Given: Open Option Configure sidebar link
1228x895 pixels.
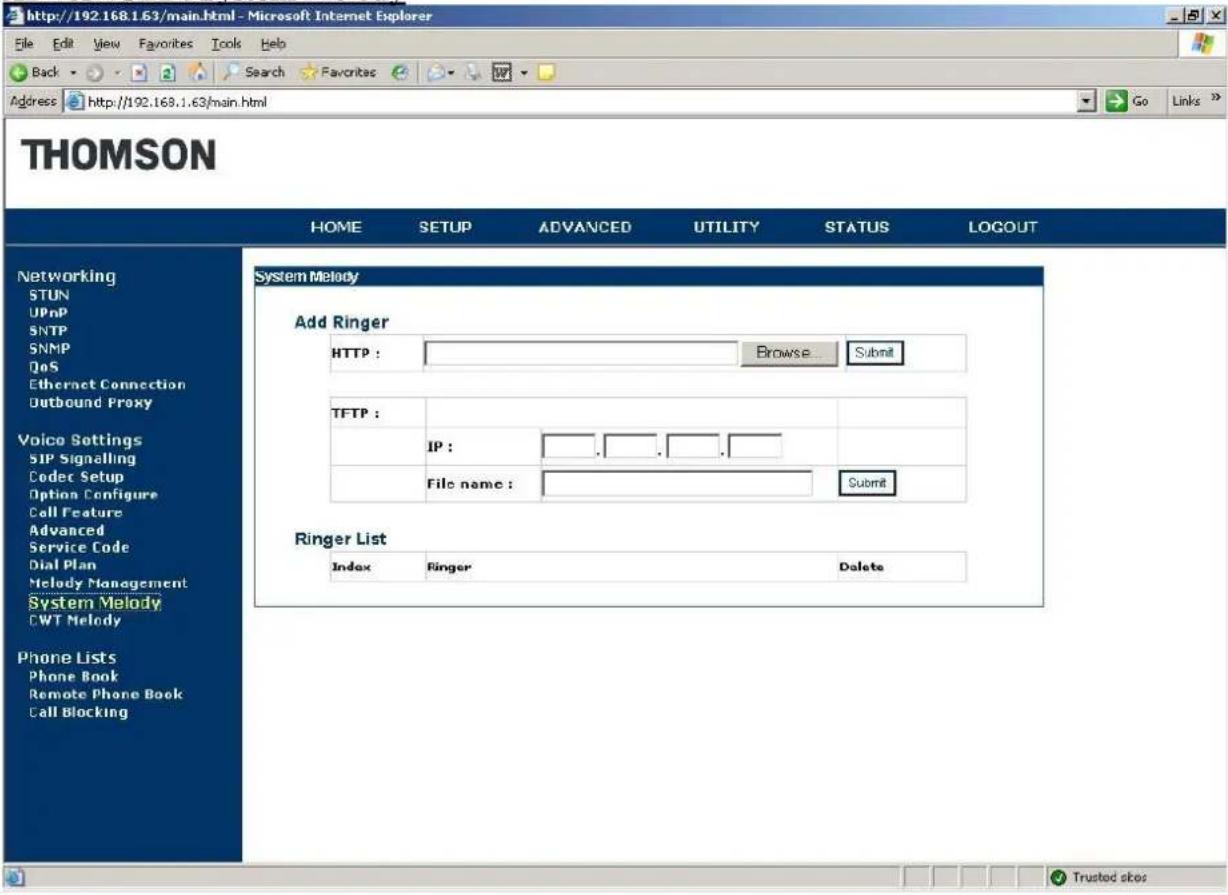Looking at the screenshot, I should (93, 494).
